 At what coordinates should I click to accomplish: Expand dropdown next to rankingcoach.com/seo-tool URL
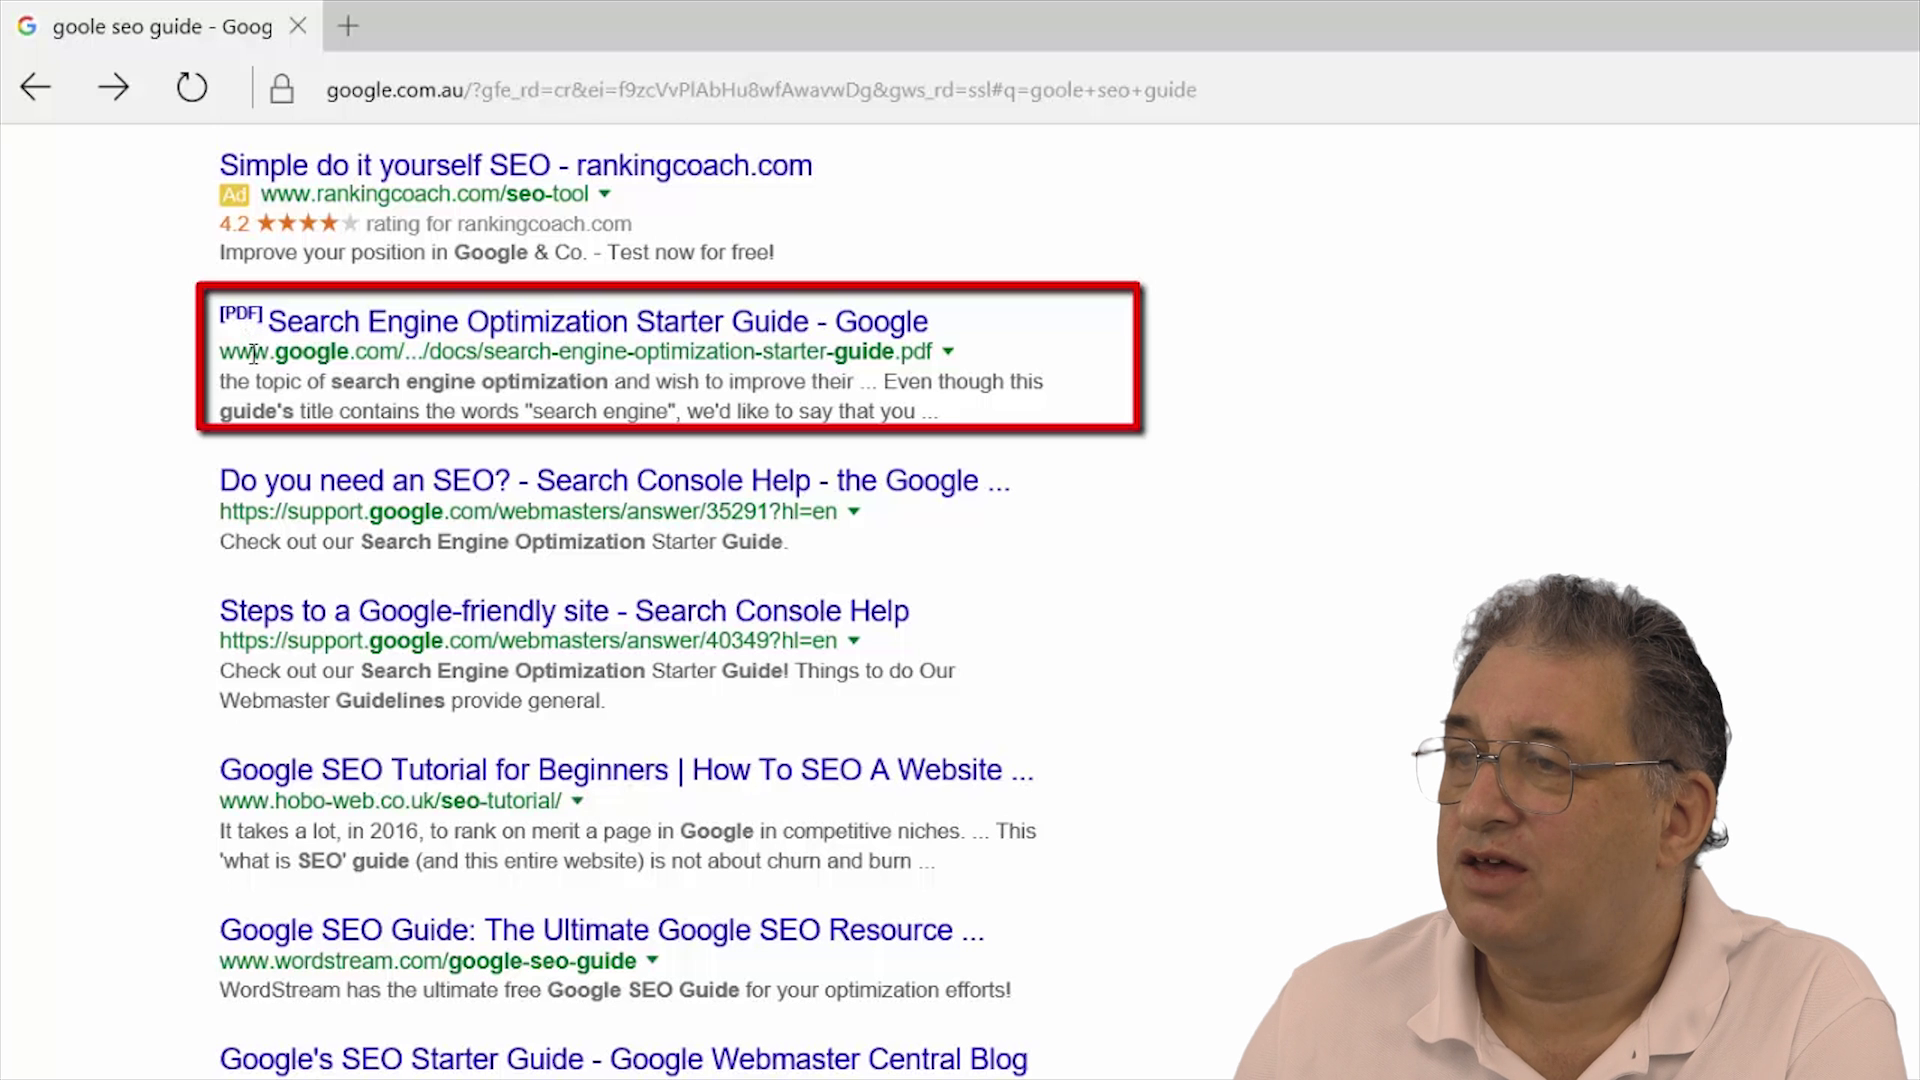[x=604, y=194]
